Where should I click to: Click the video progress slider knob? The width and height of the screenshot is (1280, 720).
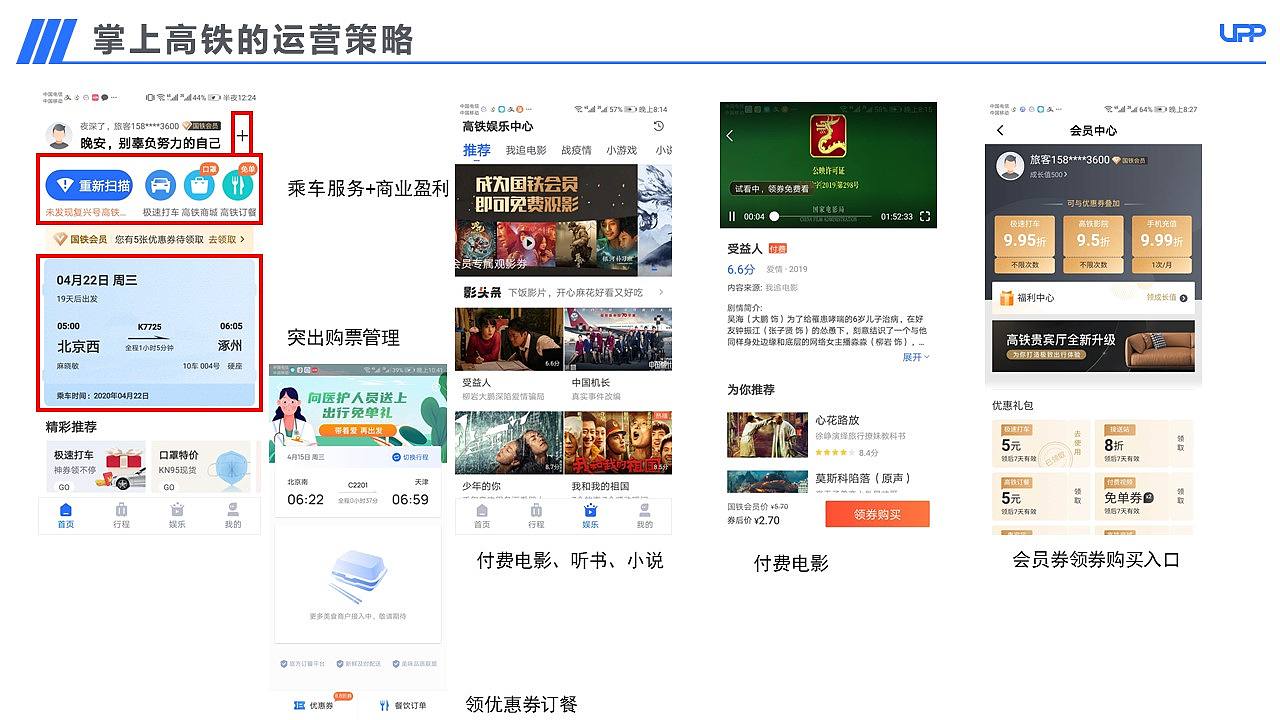tap(774, 216)
